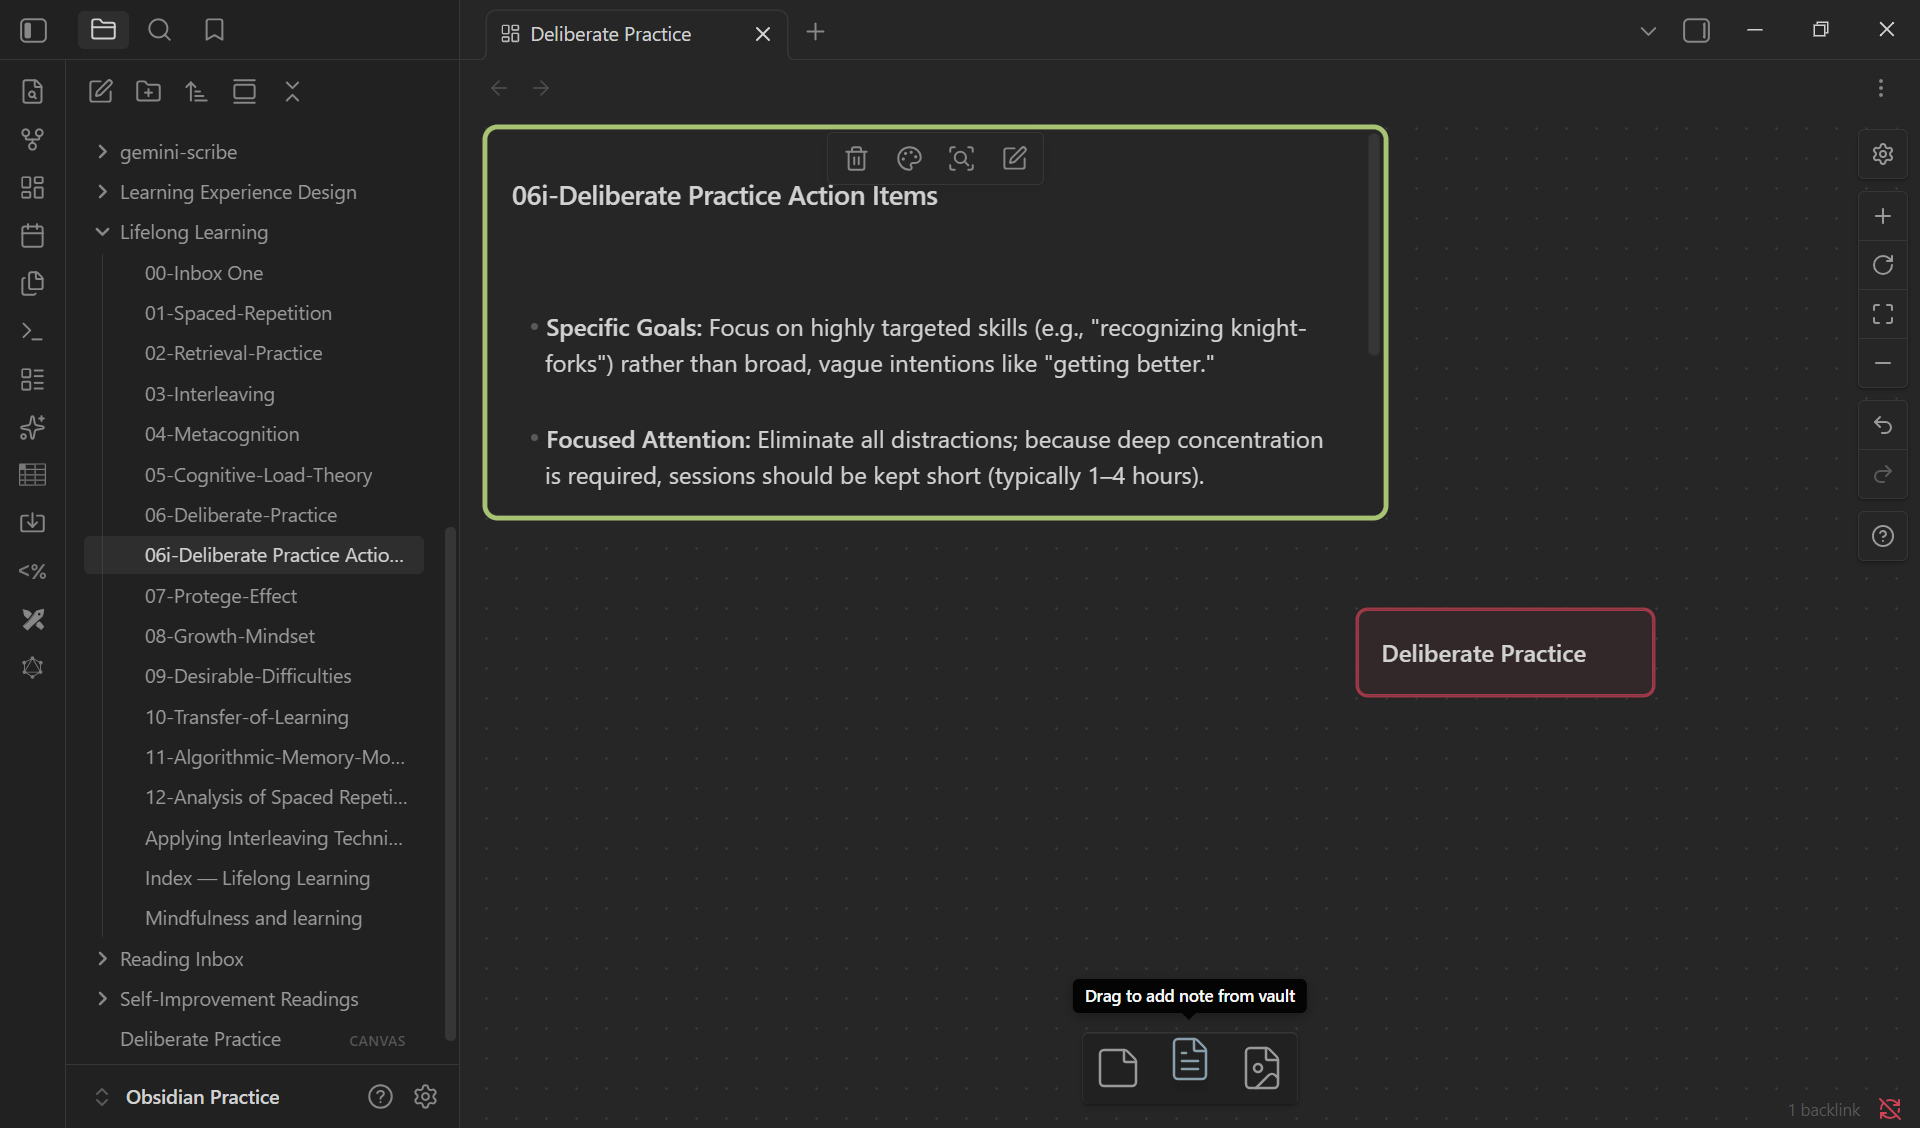Add a blank card to canvas
The height and width of the screenshot is (1128, 1920).
tap(1117, 1067)
